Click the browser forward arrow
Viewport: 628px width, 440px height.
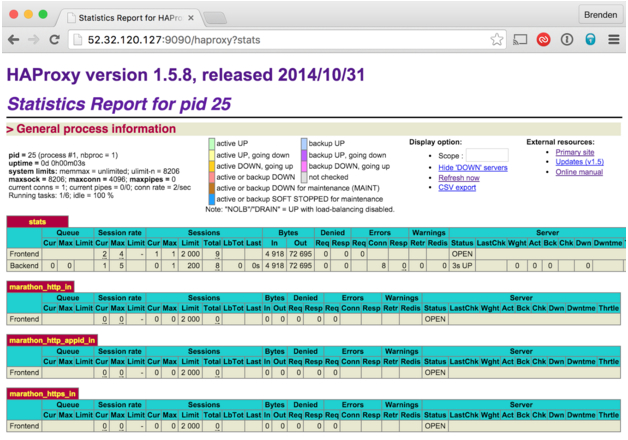(34, 40)
